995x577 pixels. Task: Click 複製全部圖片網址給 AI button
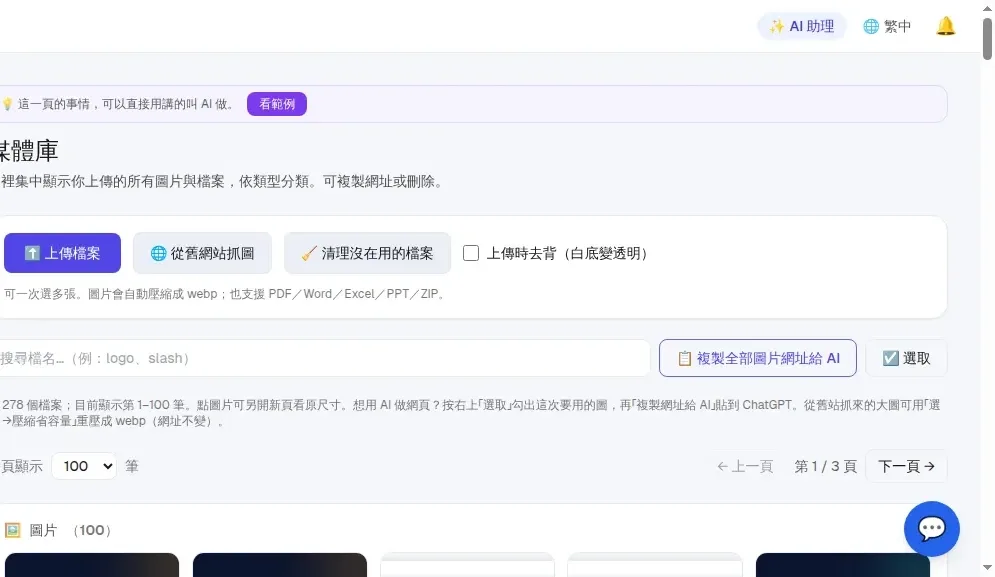758,358
